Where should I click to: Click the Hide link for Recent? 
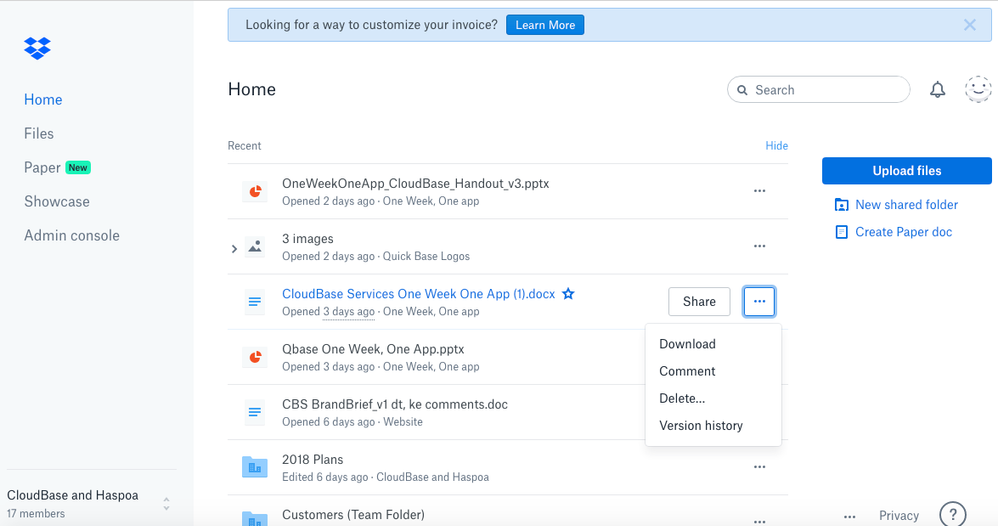(x=777, y=146)
